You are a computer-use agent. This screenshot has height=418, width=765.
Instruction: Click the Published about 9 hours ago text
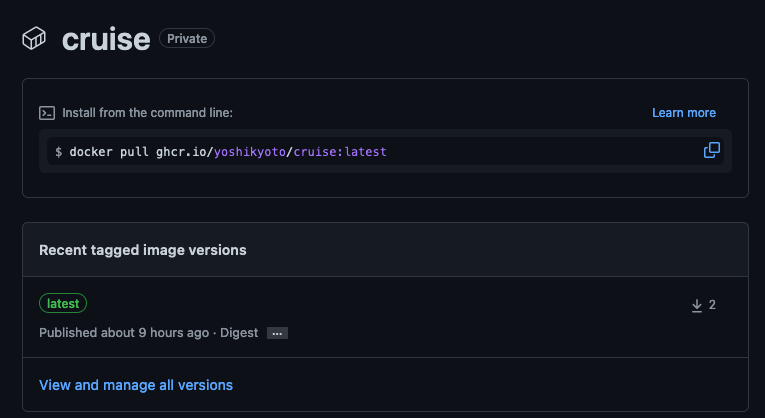[x=124, y=333]
